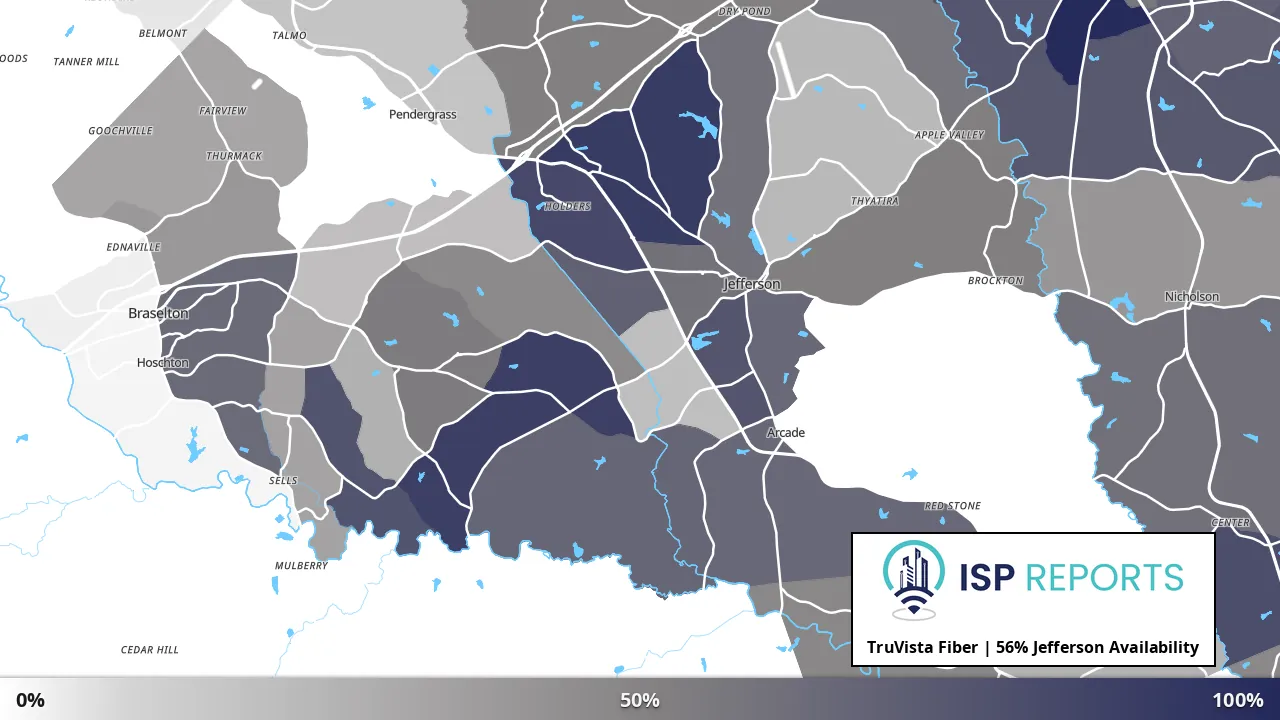
Task: Select the Arcade label on map
Action: (786, 432)
